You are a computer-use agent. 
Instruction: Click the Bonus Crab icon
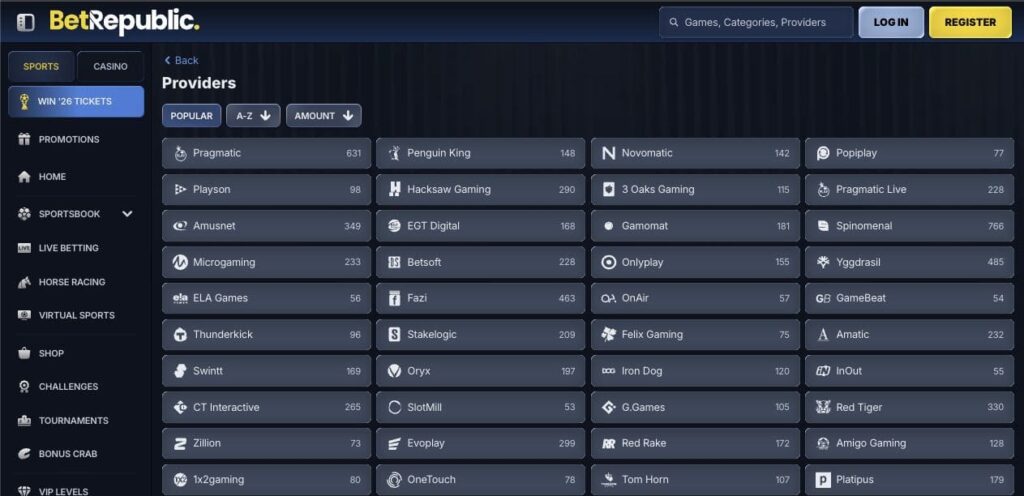tap(24, 454)
